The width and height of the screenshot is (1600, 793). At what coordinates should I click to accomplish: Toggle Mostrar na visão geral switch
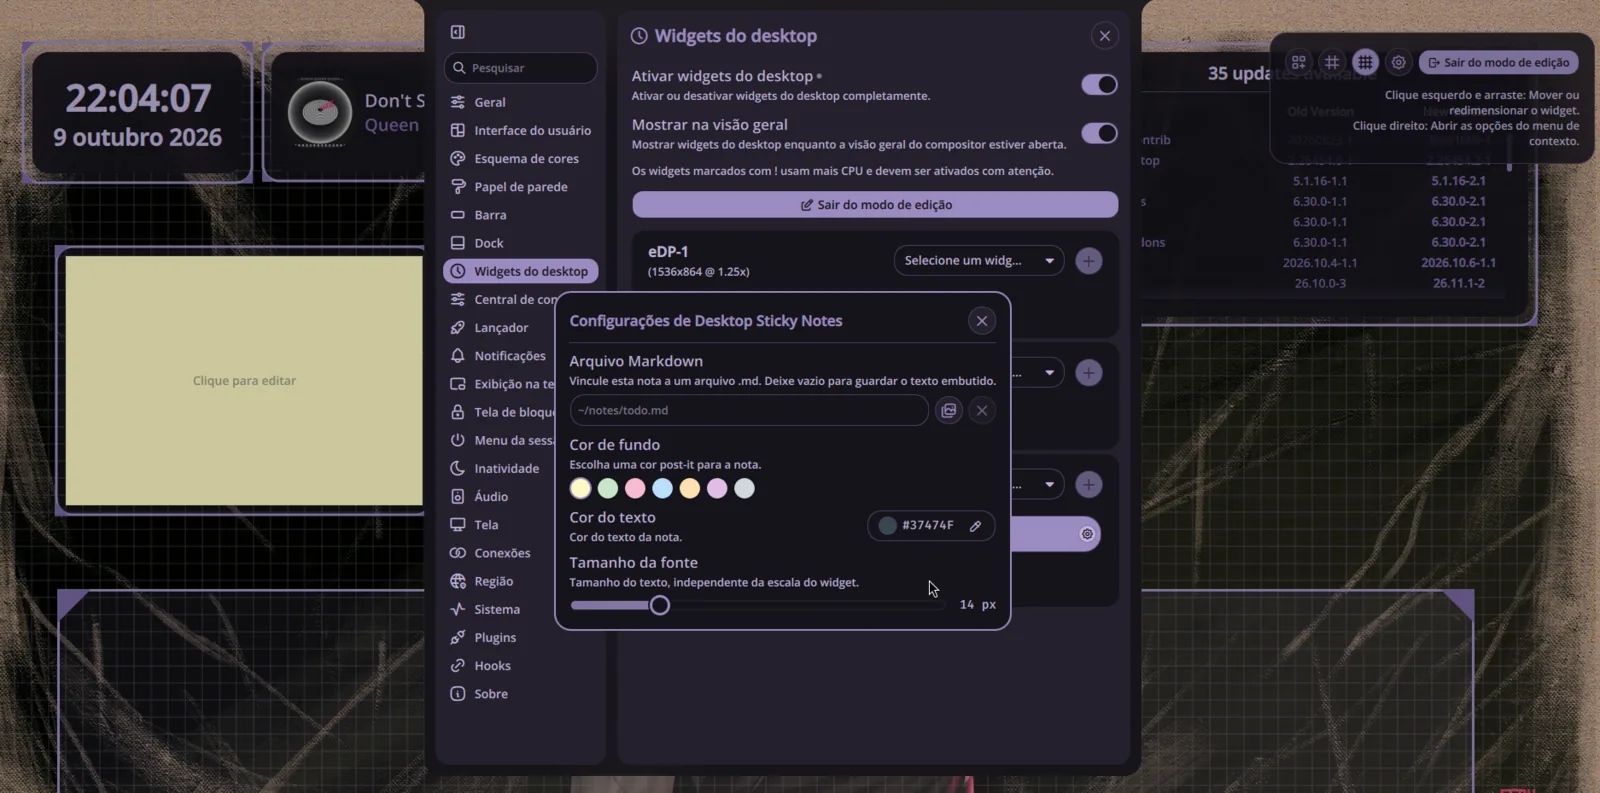click(1099, 133)
